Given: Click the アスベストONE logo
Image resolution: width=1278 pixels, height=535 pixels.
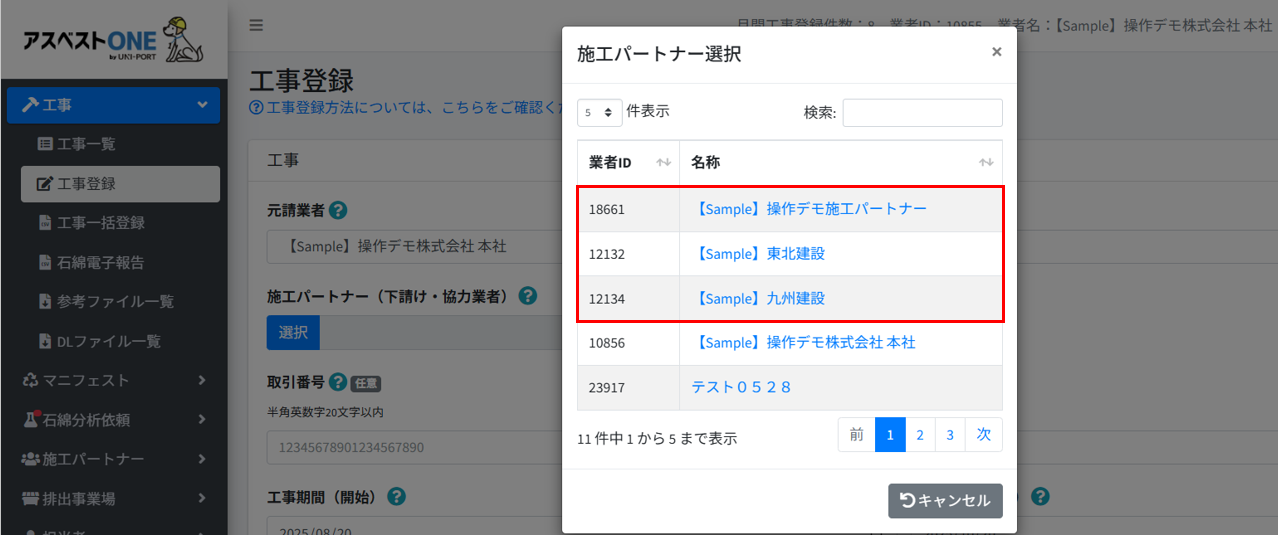Looking at the screenshot, I should (112, 40).
